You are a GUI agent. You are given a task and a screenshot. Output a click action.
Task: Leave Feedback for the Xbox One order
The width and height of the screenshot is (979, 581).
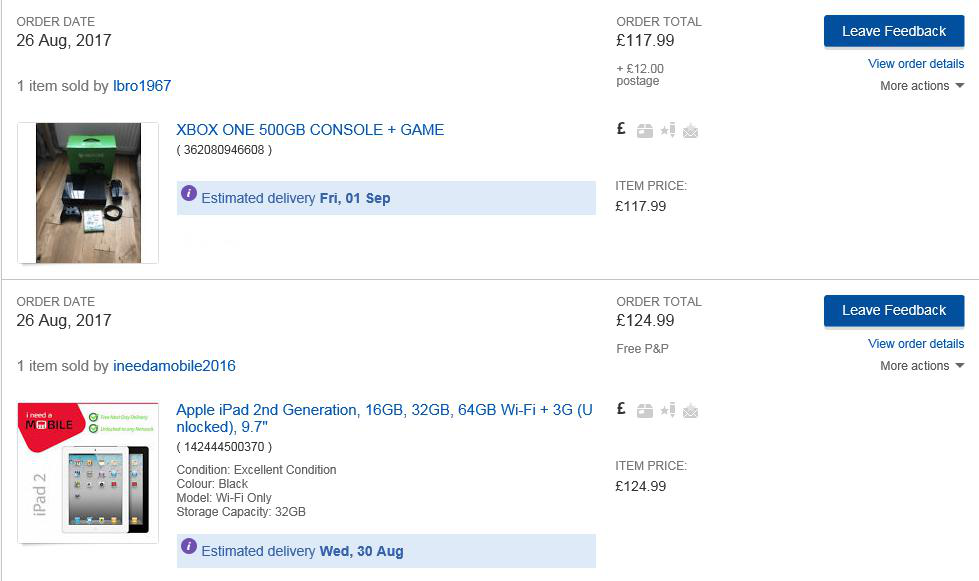(894, 31)
